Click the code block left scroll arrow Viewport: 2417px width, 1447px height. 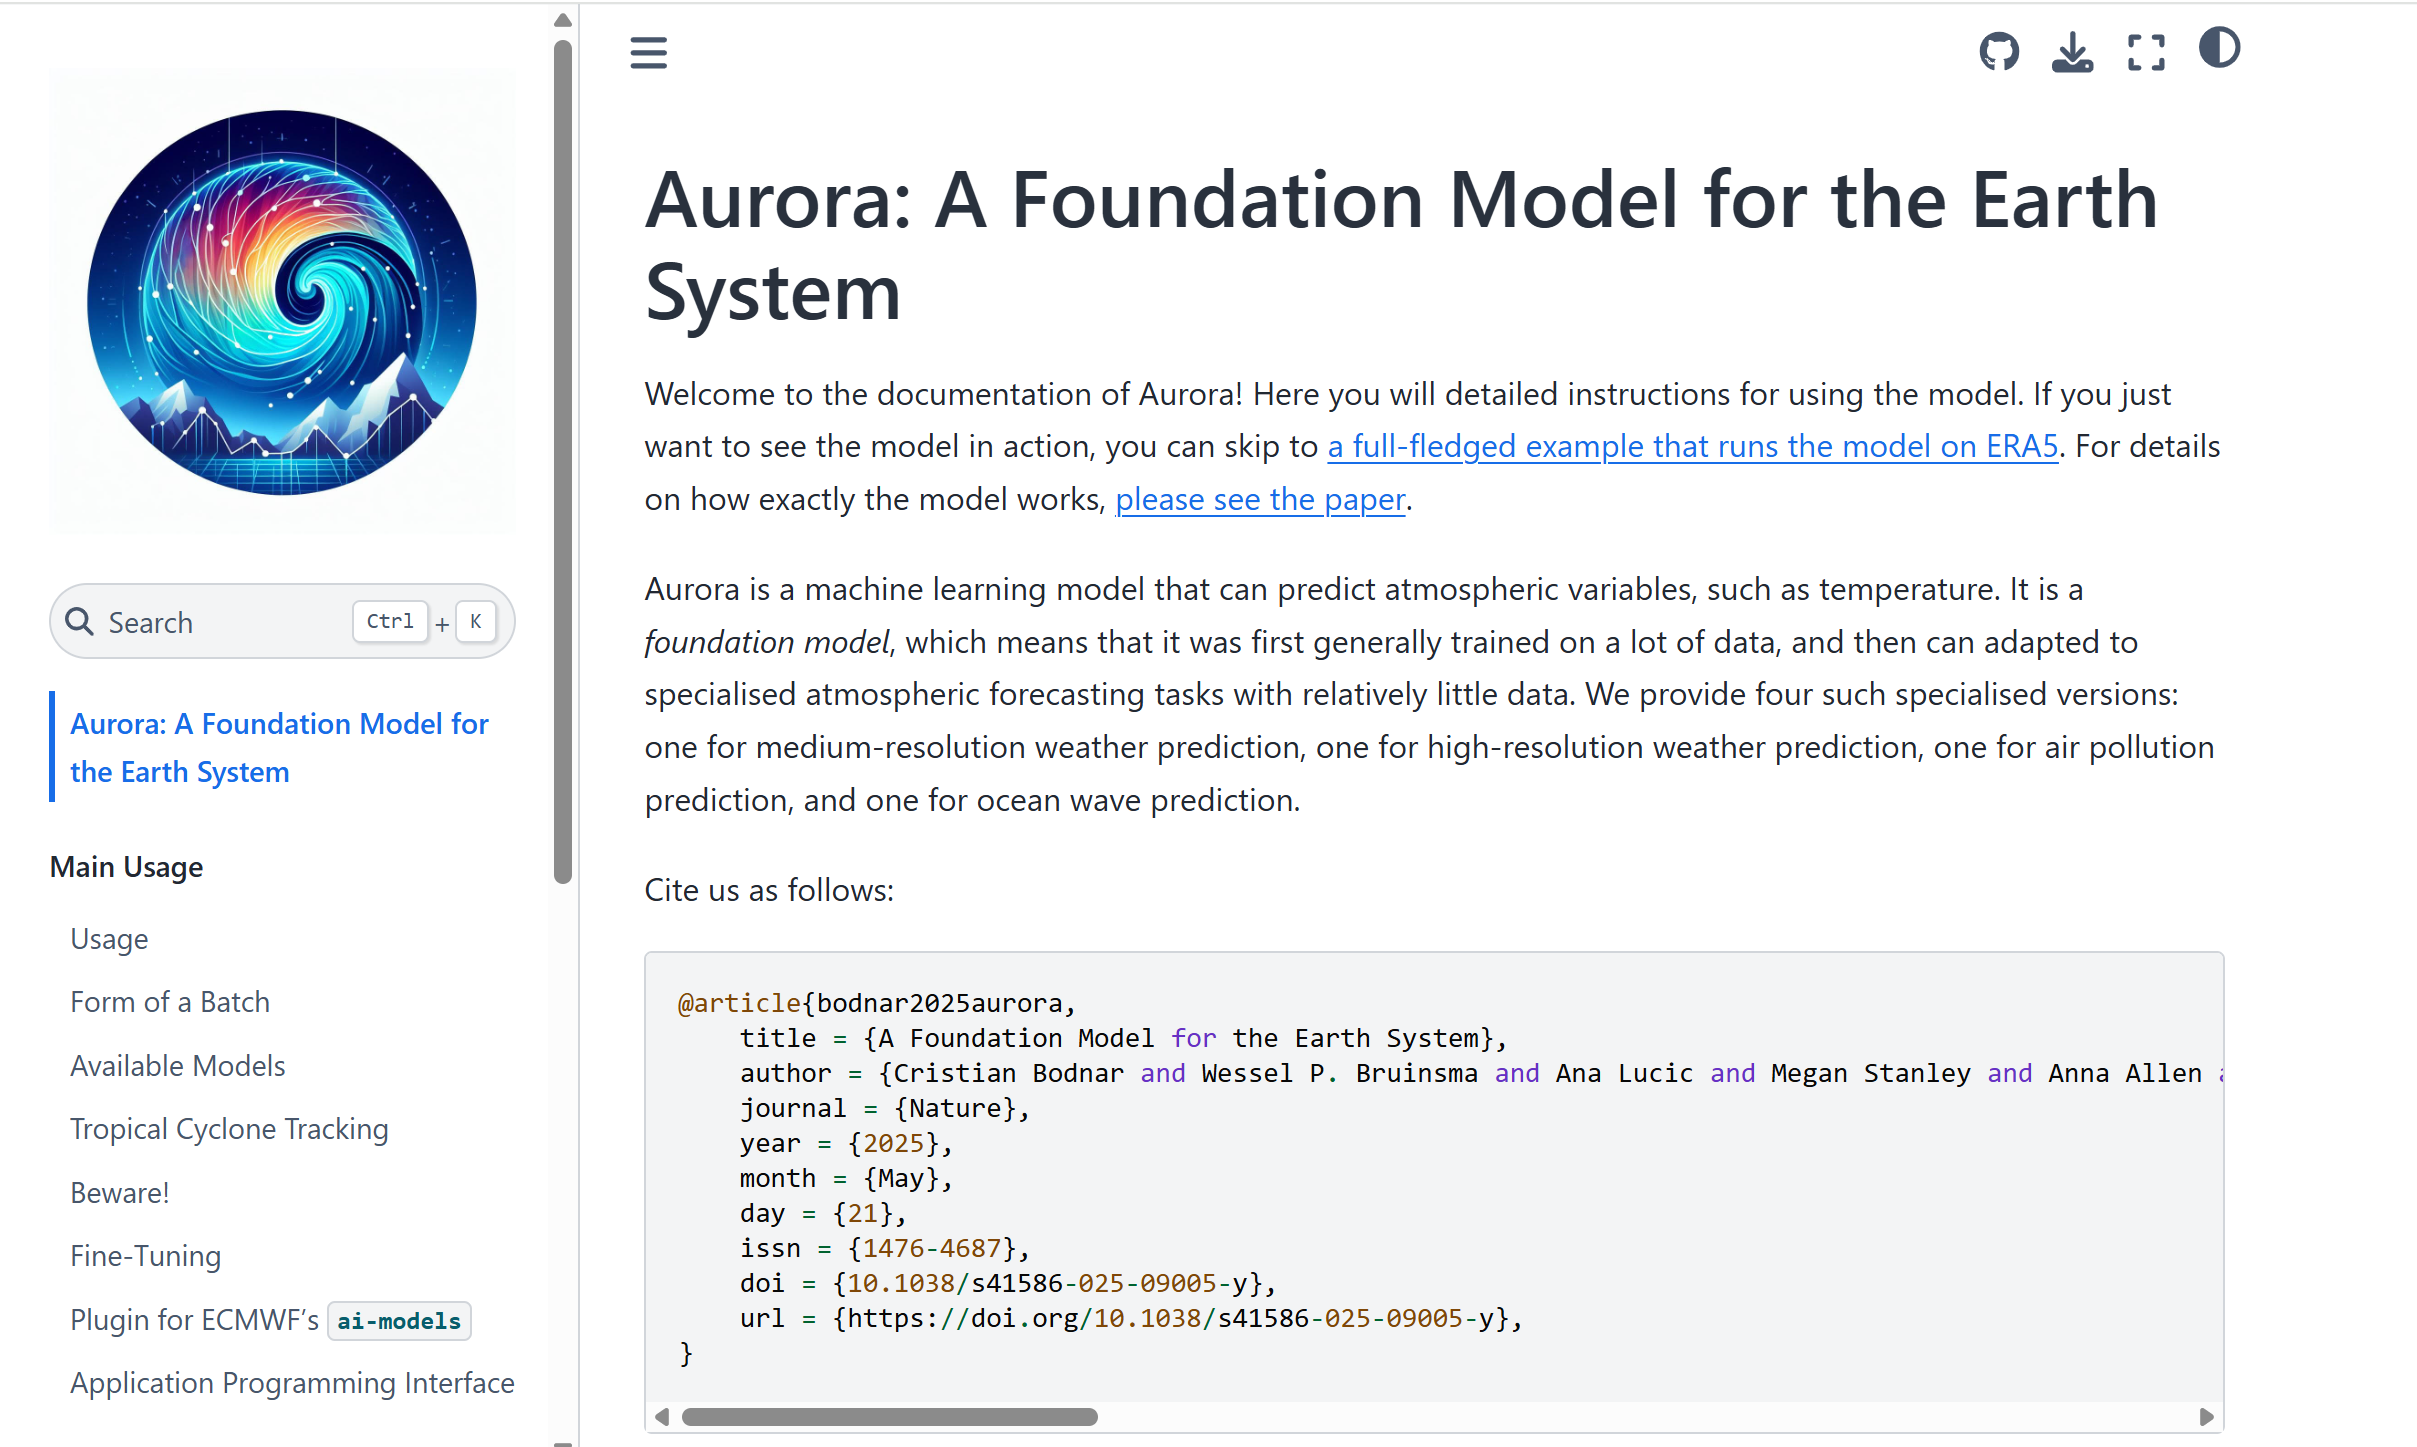point(661,1417)
